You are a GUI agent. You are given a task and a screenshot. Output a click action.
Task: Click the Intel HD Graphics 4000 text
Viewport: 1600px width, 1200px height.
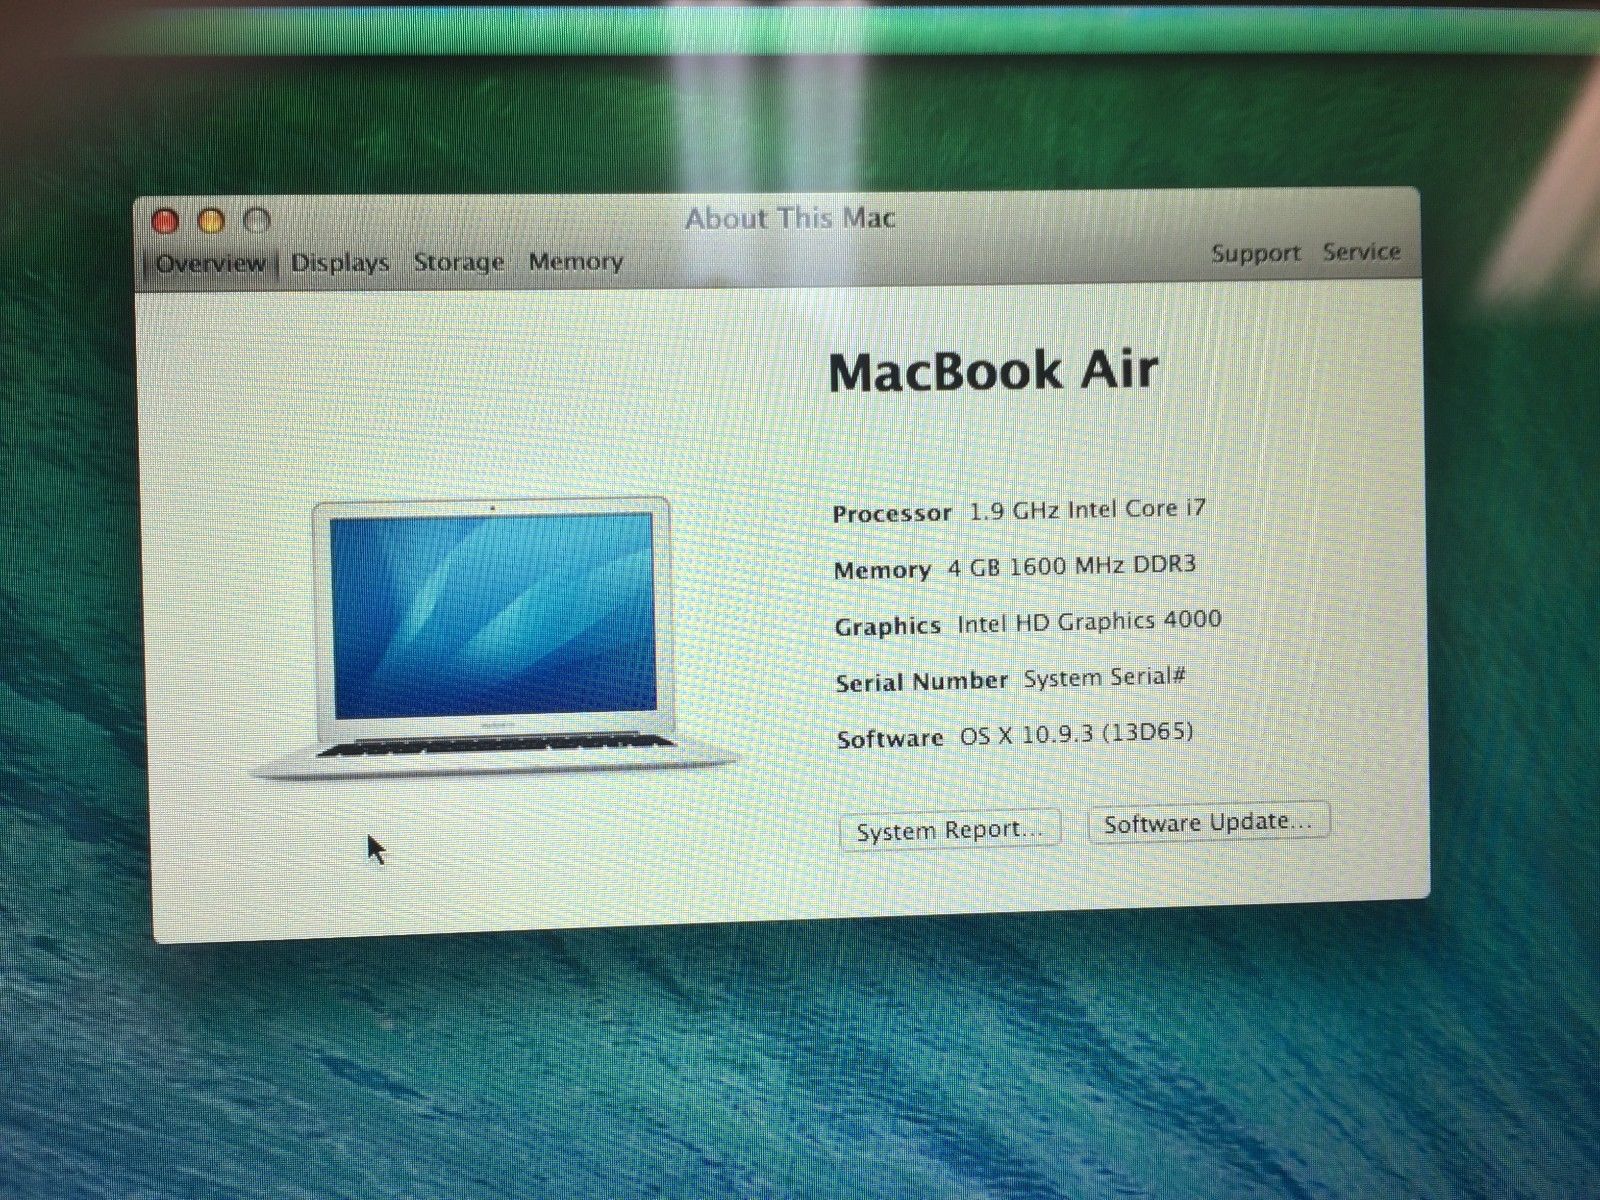pyautogui.click(x=1090, y=622)
